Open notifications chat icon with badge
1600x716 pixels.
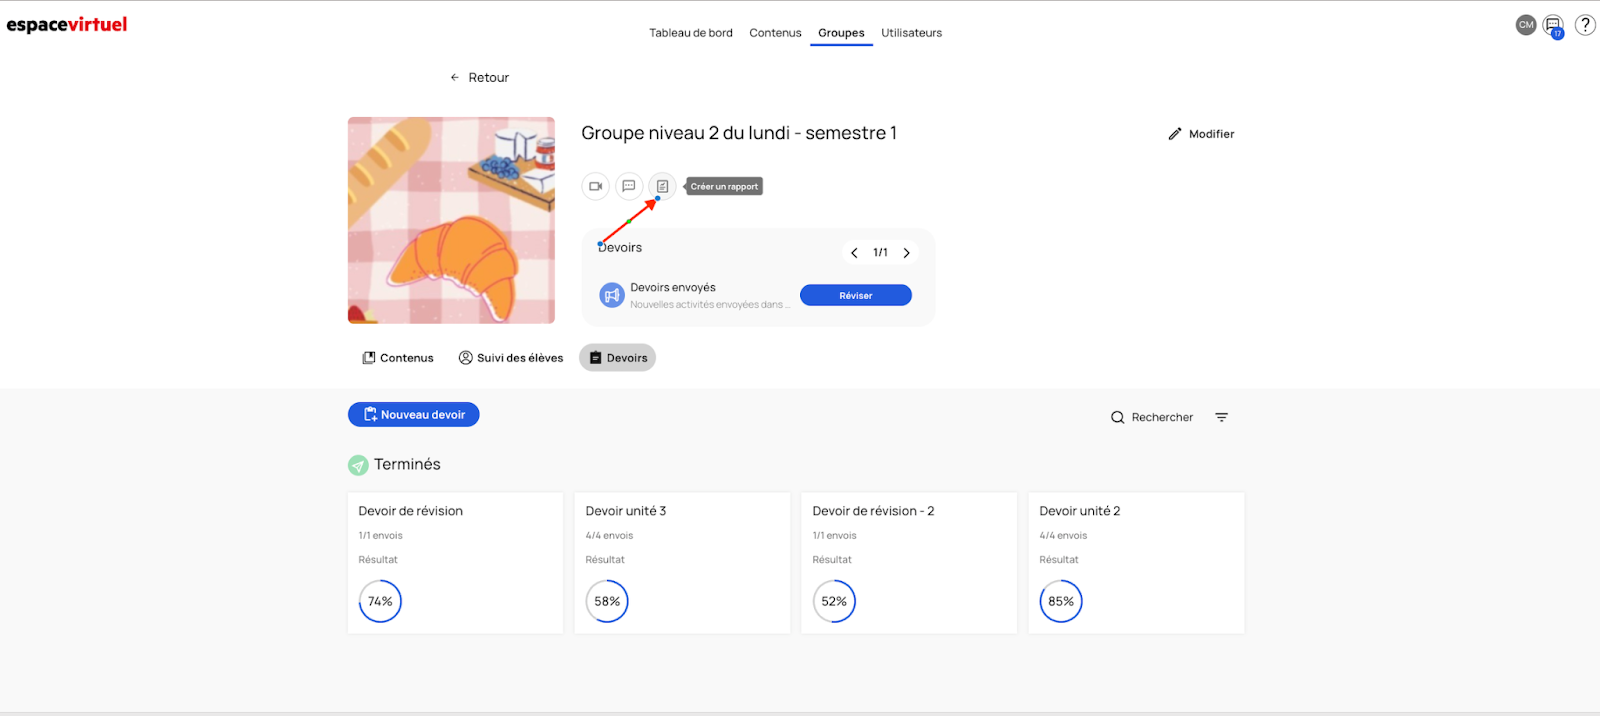pyautogui.click(x=1553, y=26)
